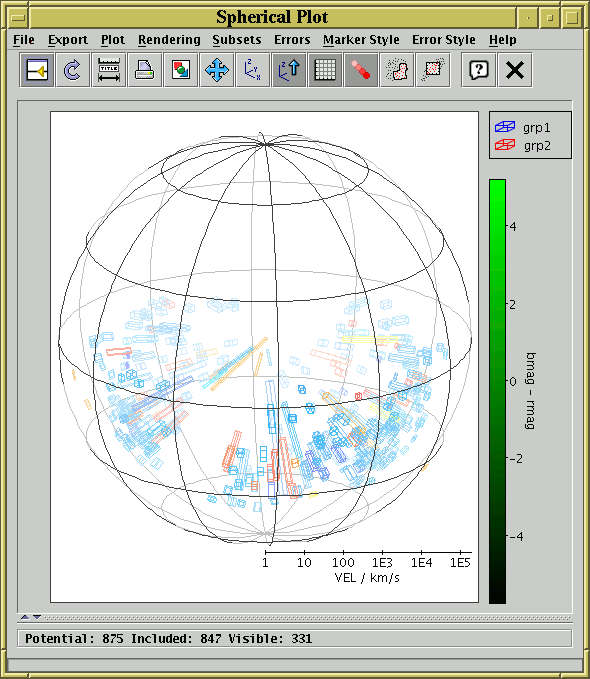Collapse panel with up triangle arrow
Screen dimensions: 590x679
(x=25, y=617)
